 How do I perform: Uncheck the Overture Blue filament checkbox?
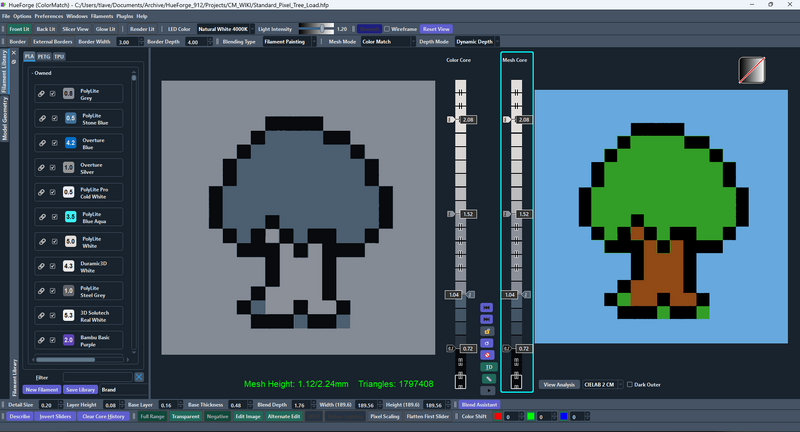pyautogui.click(x=54, y=143)
